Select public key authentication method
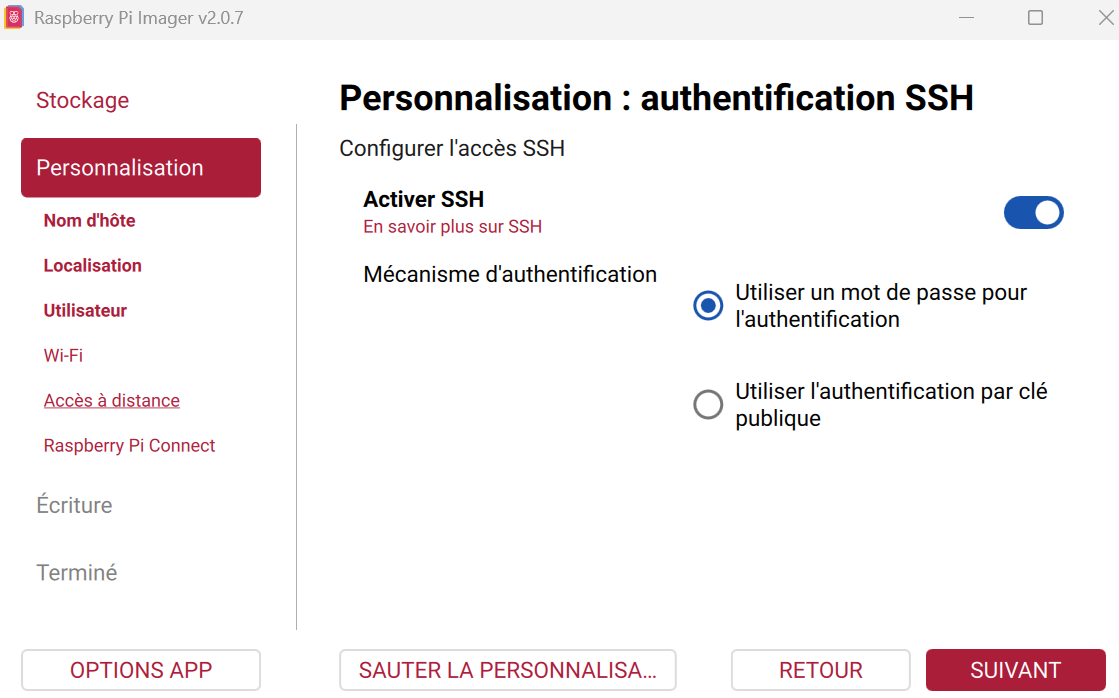This screenshot has height=698, width=1119. [x=708, y=404]
